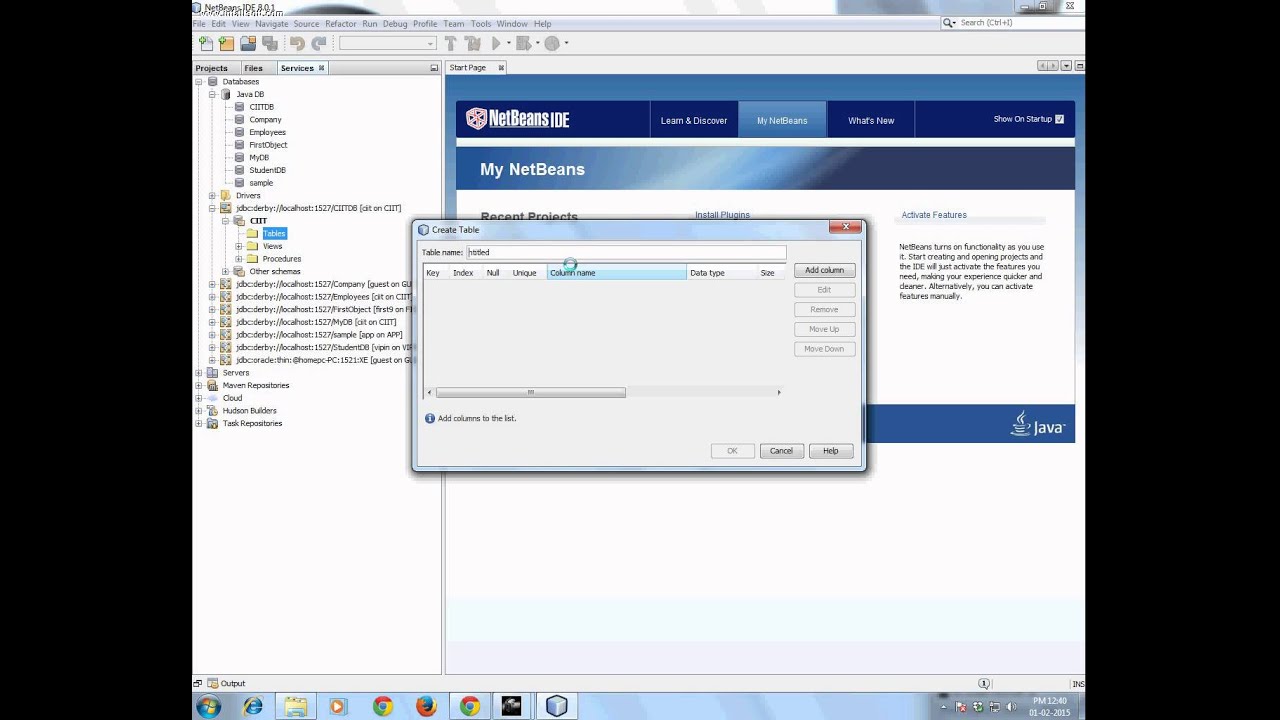The height and width of the screenshot is (720, 1280).
Task: Click the Undo toolbar icon
Action: tap(297, 43)
